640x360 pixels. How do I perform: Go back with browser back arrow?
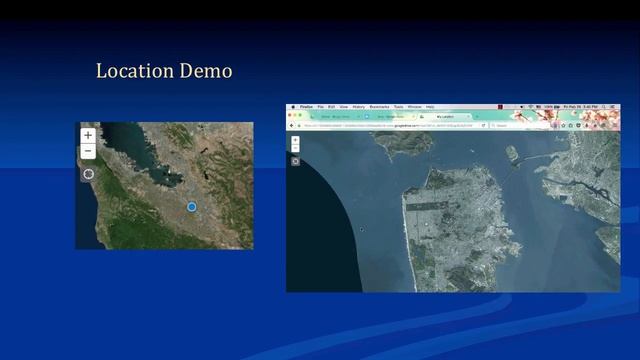(x=291, y=126)
